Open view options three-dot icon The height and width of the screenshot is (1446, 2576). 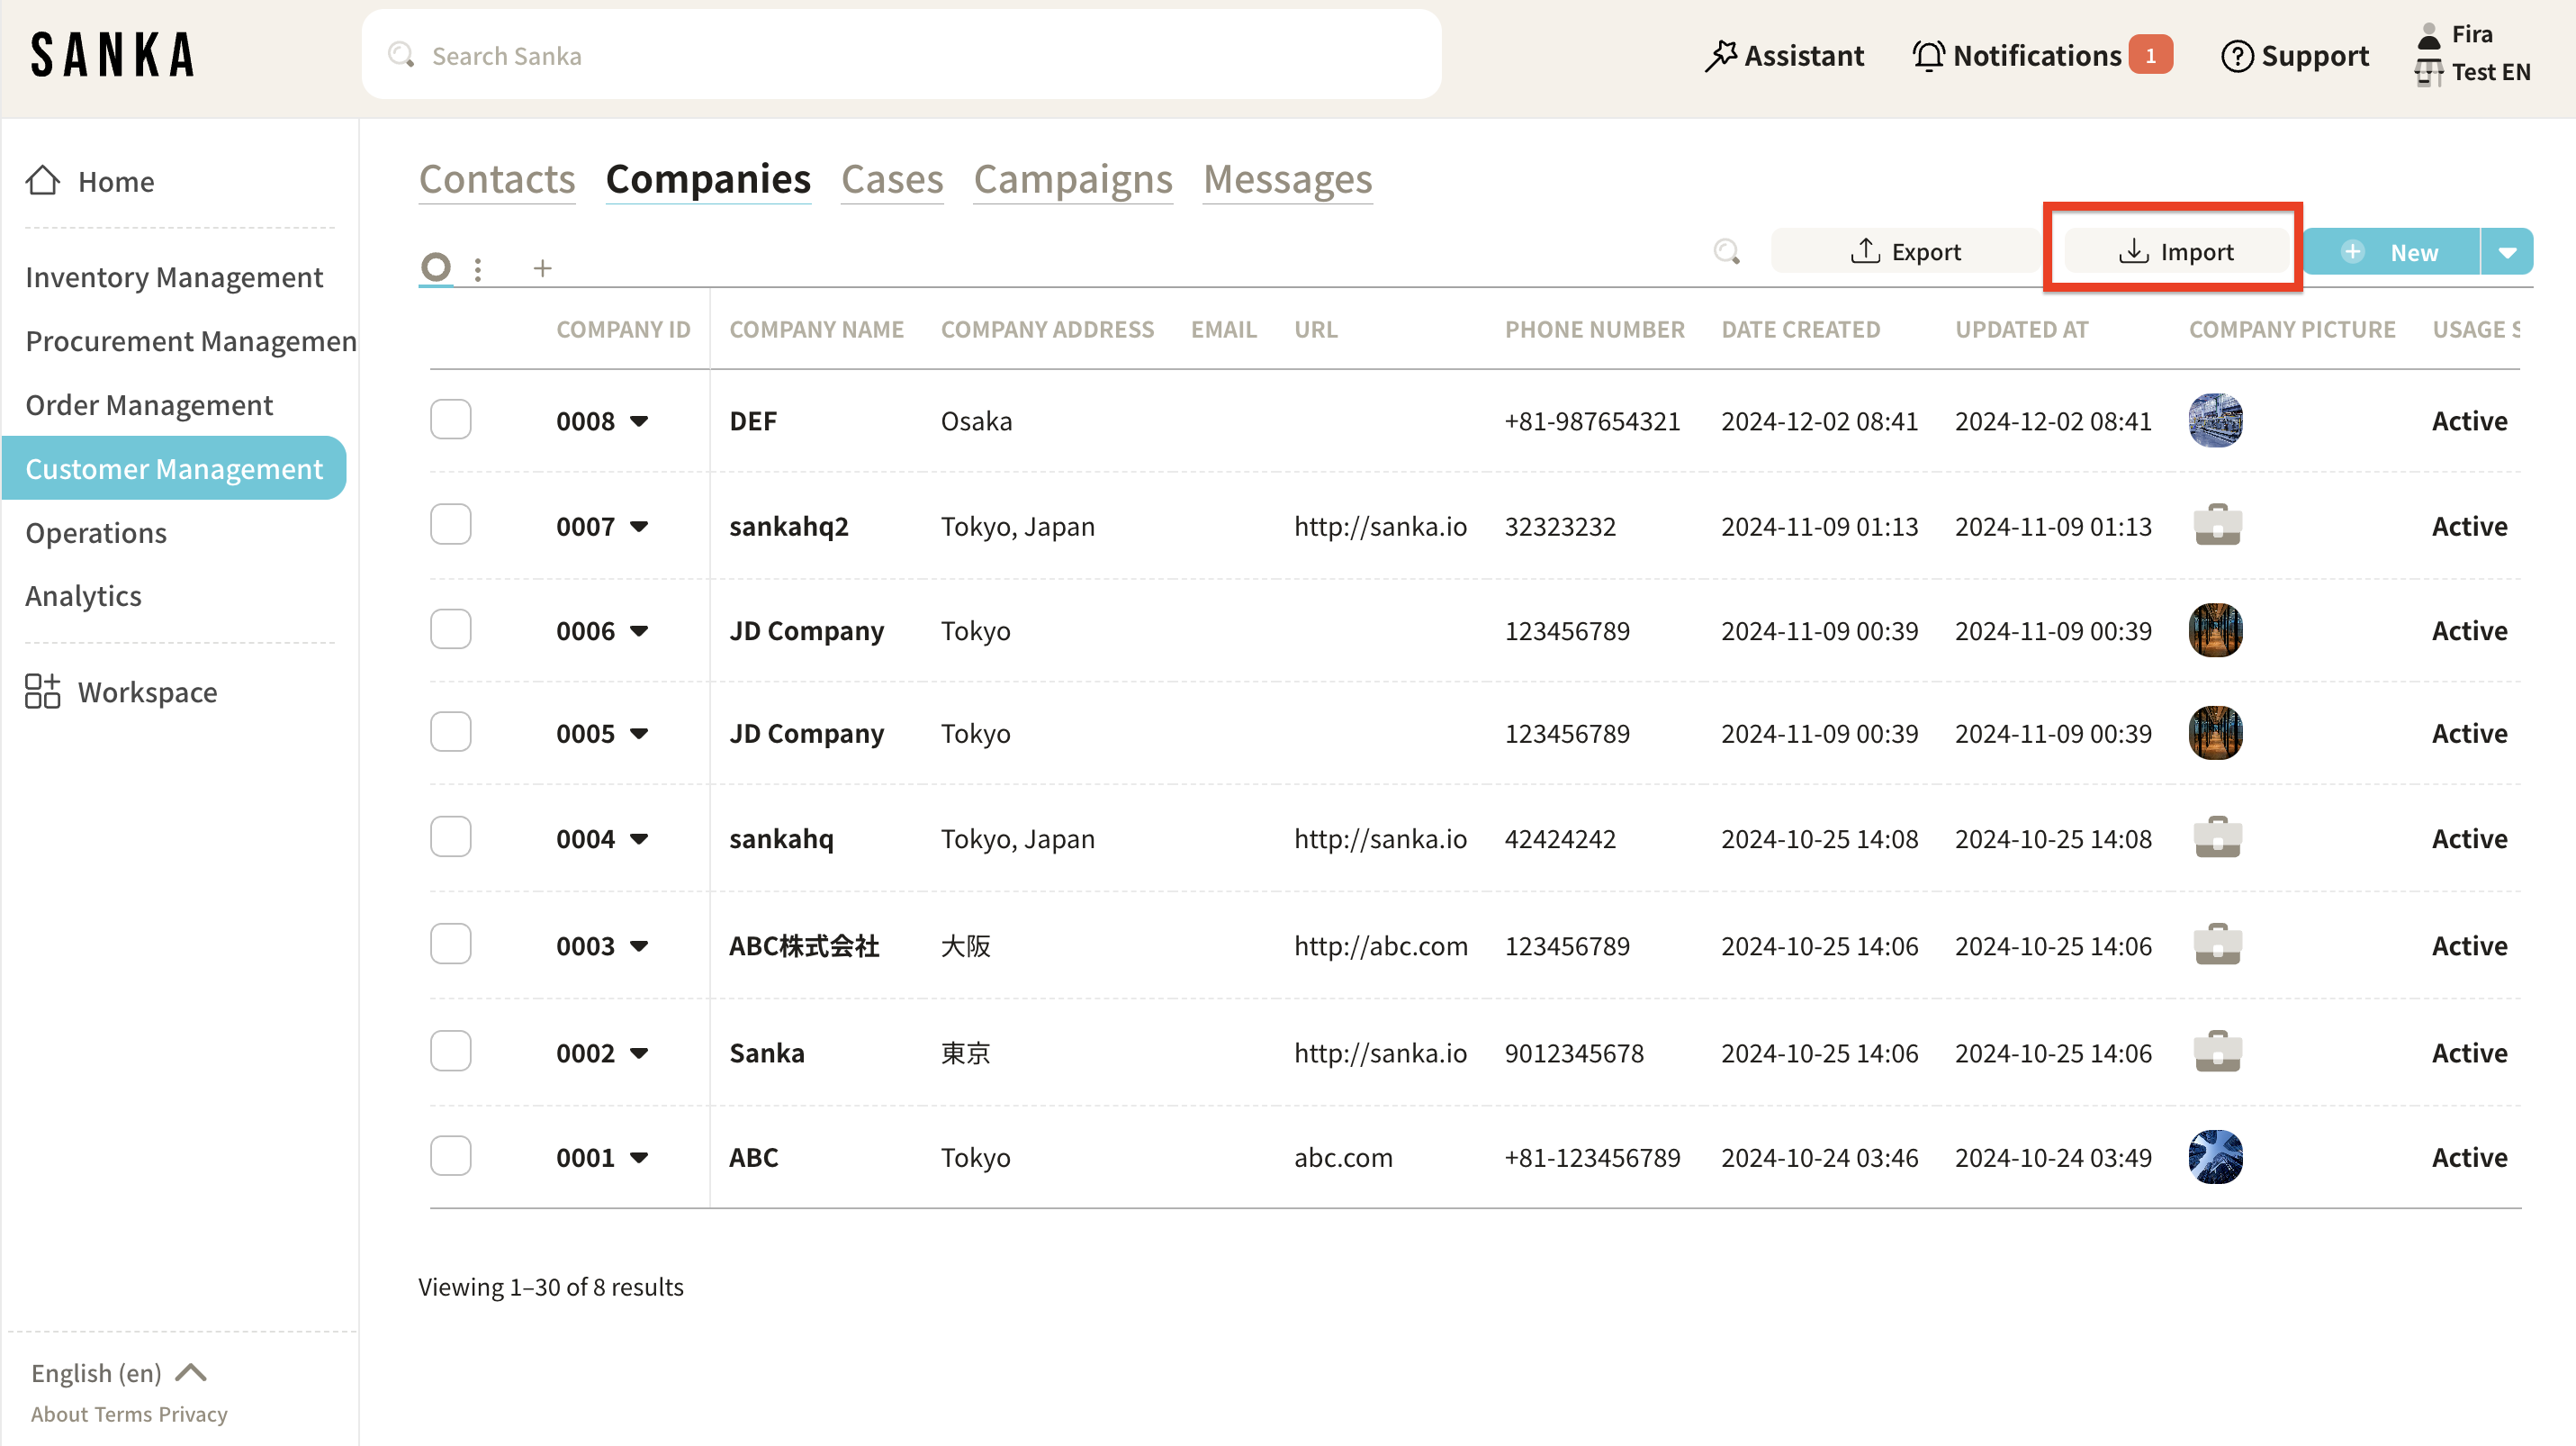tap(478, 268)
